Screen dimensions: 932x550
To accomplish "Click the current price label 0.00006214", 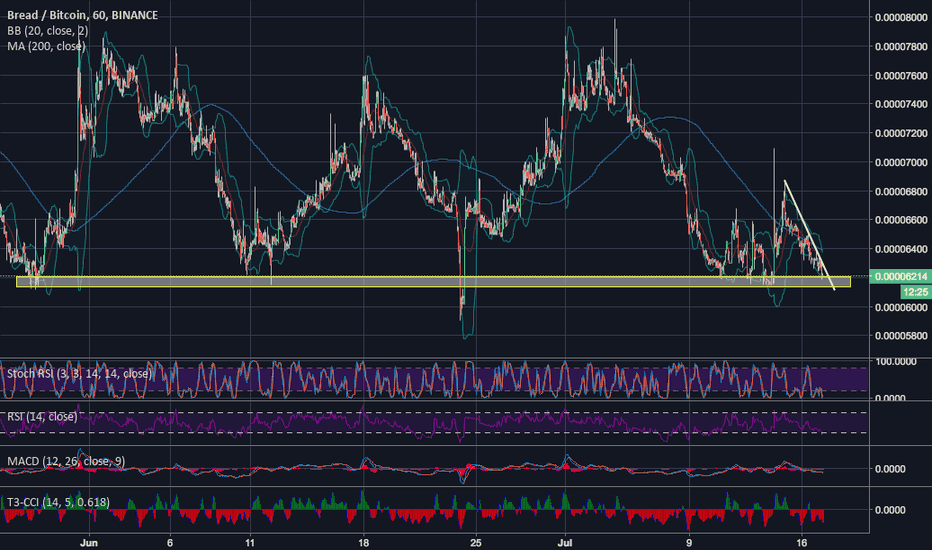I will (900, 276).
